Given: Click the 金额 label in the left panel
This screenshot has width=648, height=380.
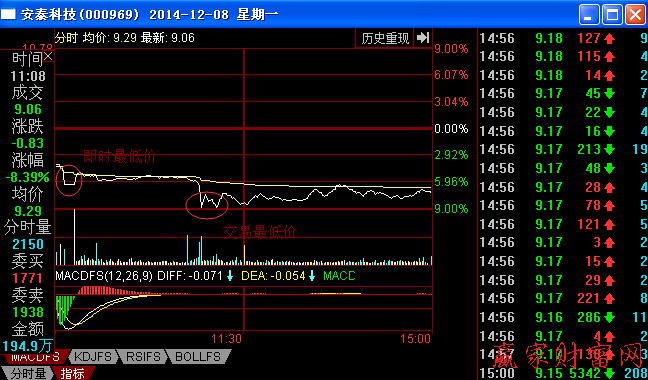Looking at the screenshot, I should coord(27,329).
